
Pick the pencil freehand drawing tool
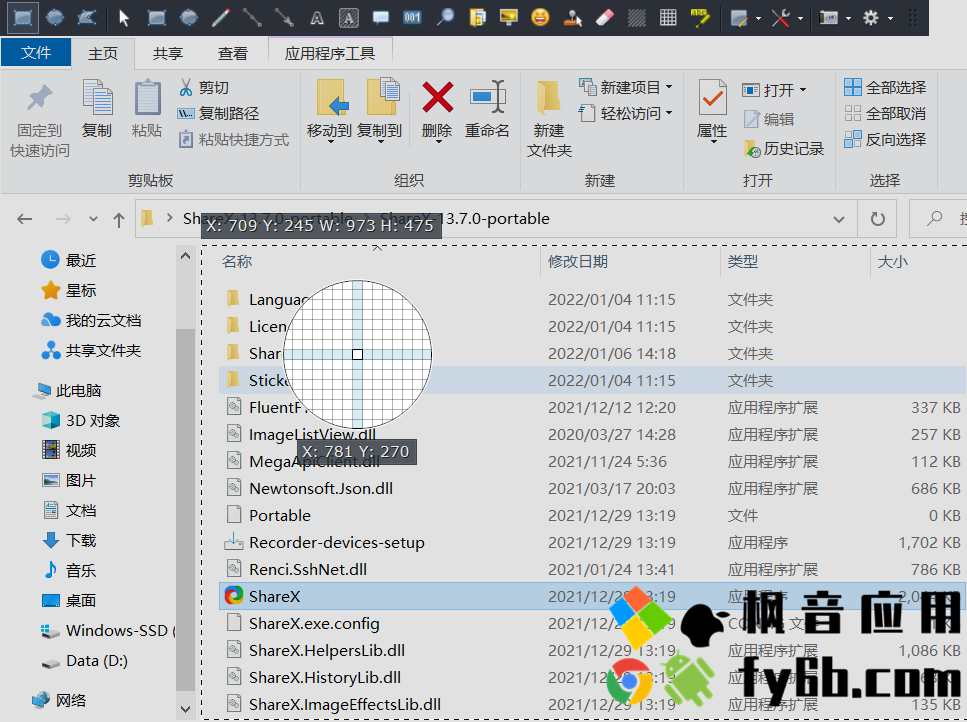click(x=220, y=18)
